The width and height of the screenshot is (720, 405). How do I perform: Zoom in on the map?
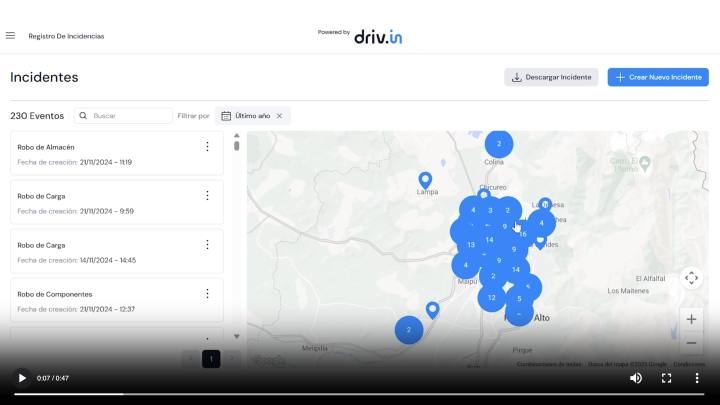691,319
